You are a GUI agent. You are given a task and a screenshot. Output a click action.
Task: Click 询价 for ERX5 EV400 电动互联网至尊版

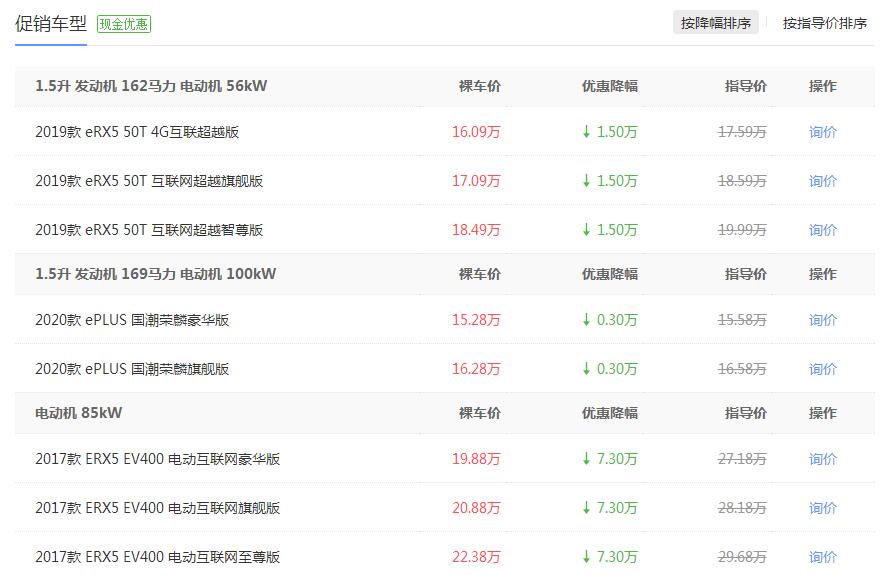(x=822, y=557)
